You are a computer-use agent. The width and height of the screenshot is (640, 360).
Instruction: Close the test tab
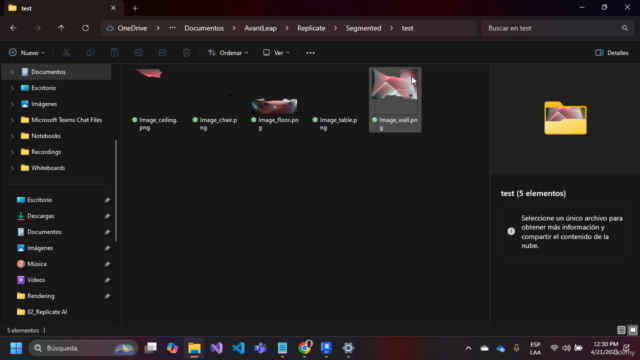pyautogui.click(x=113, y=8)
